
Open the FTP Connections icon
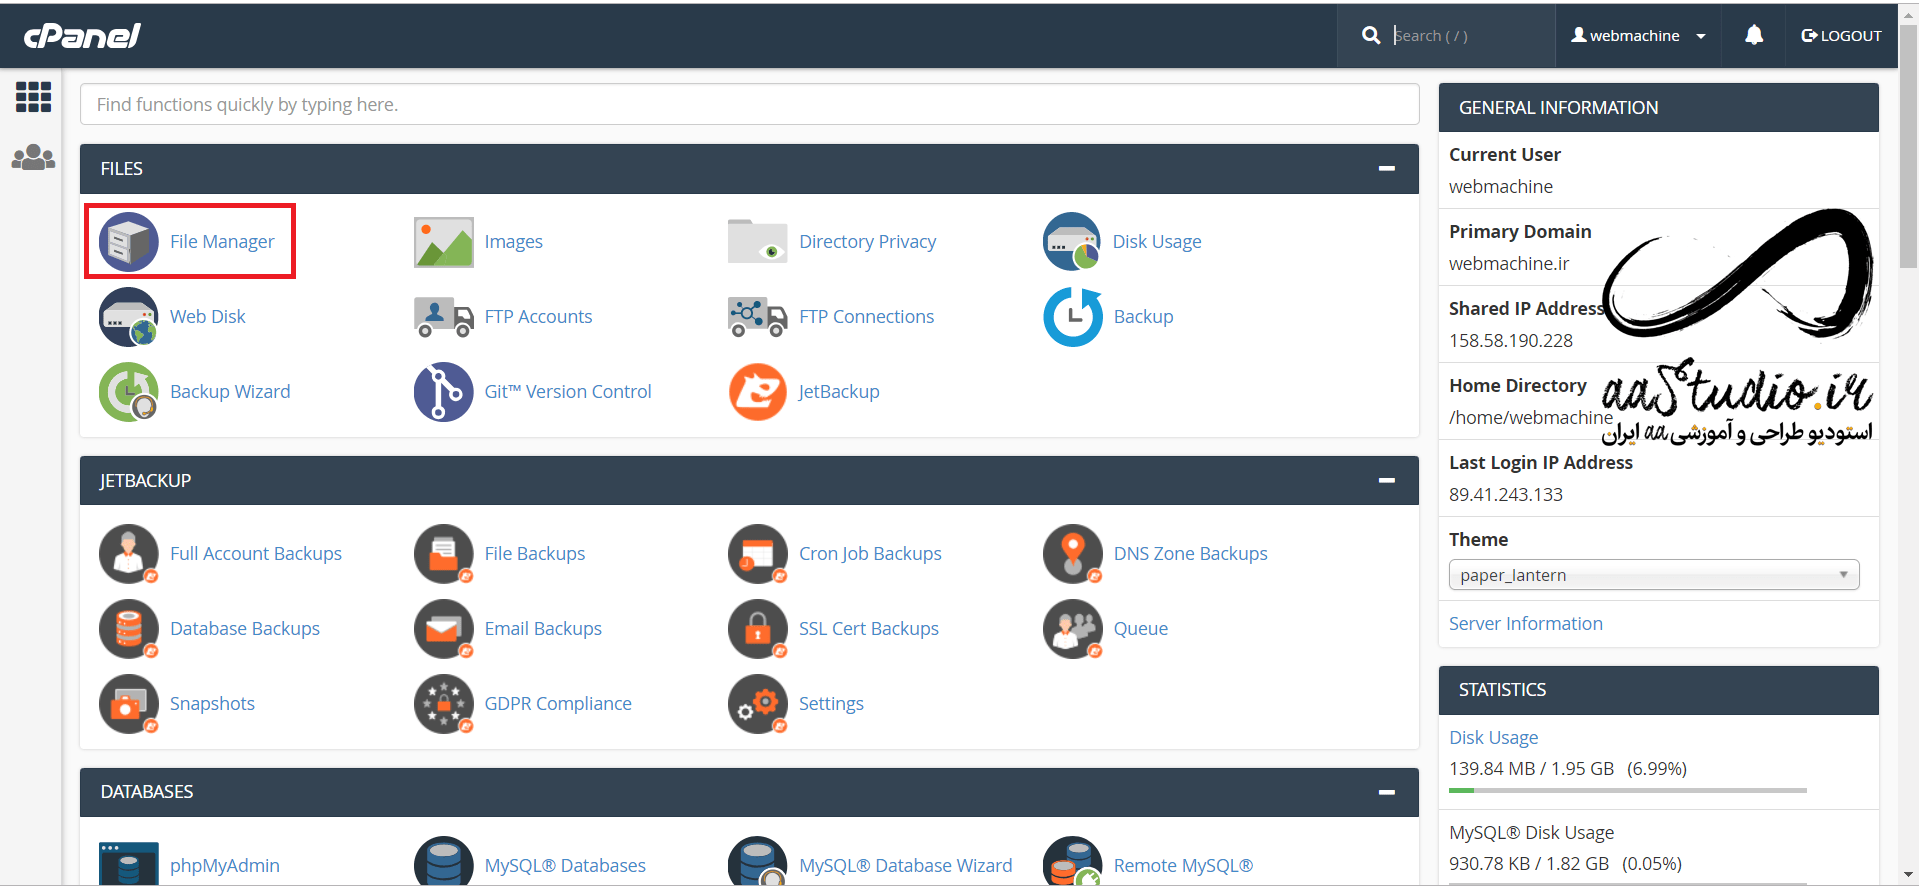click(x=757, y=317)
